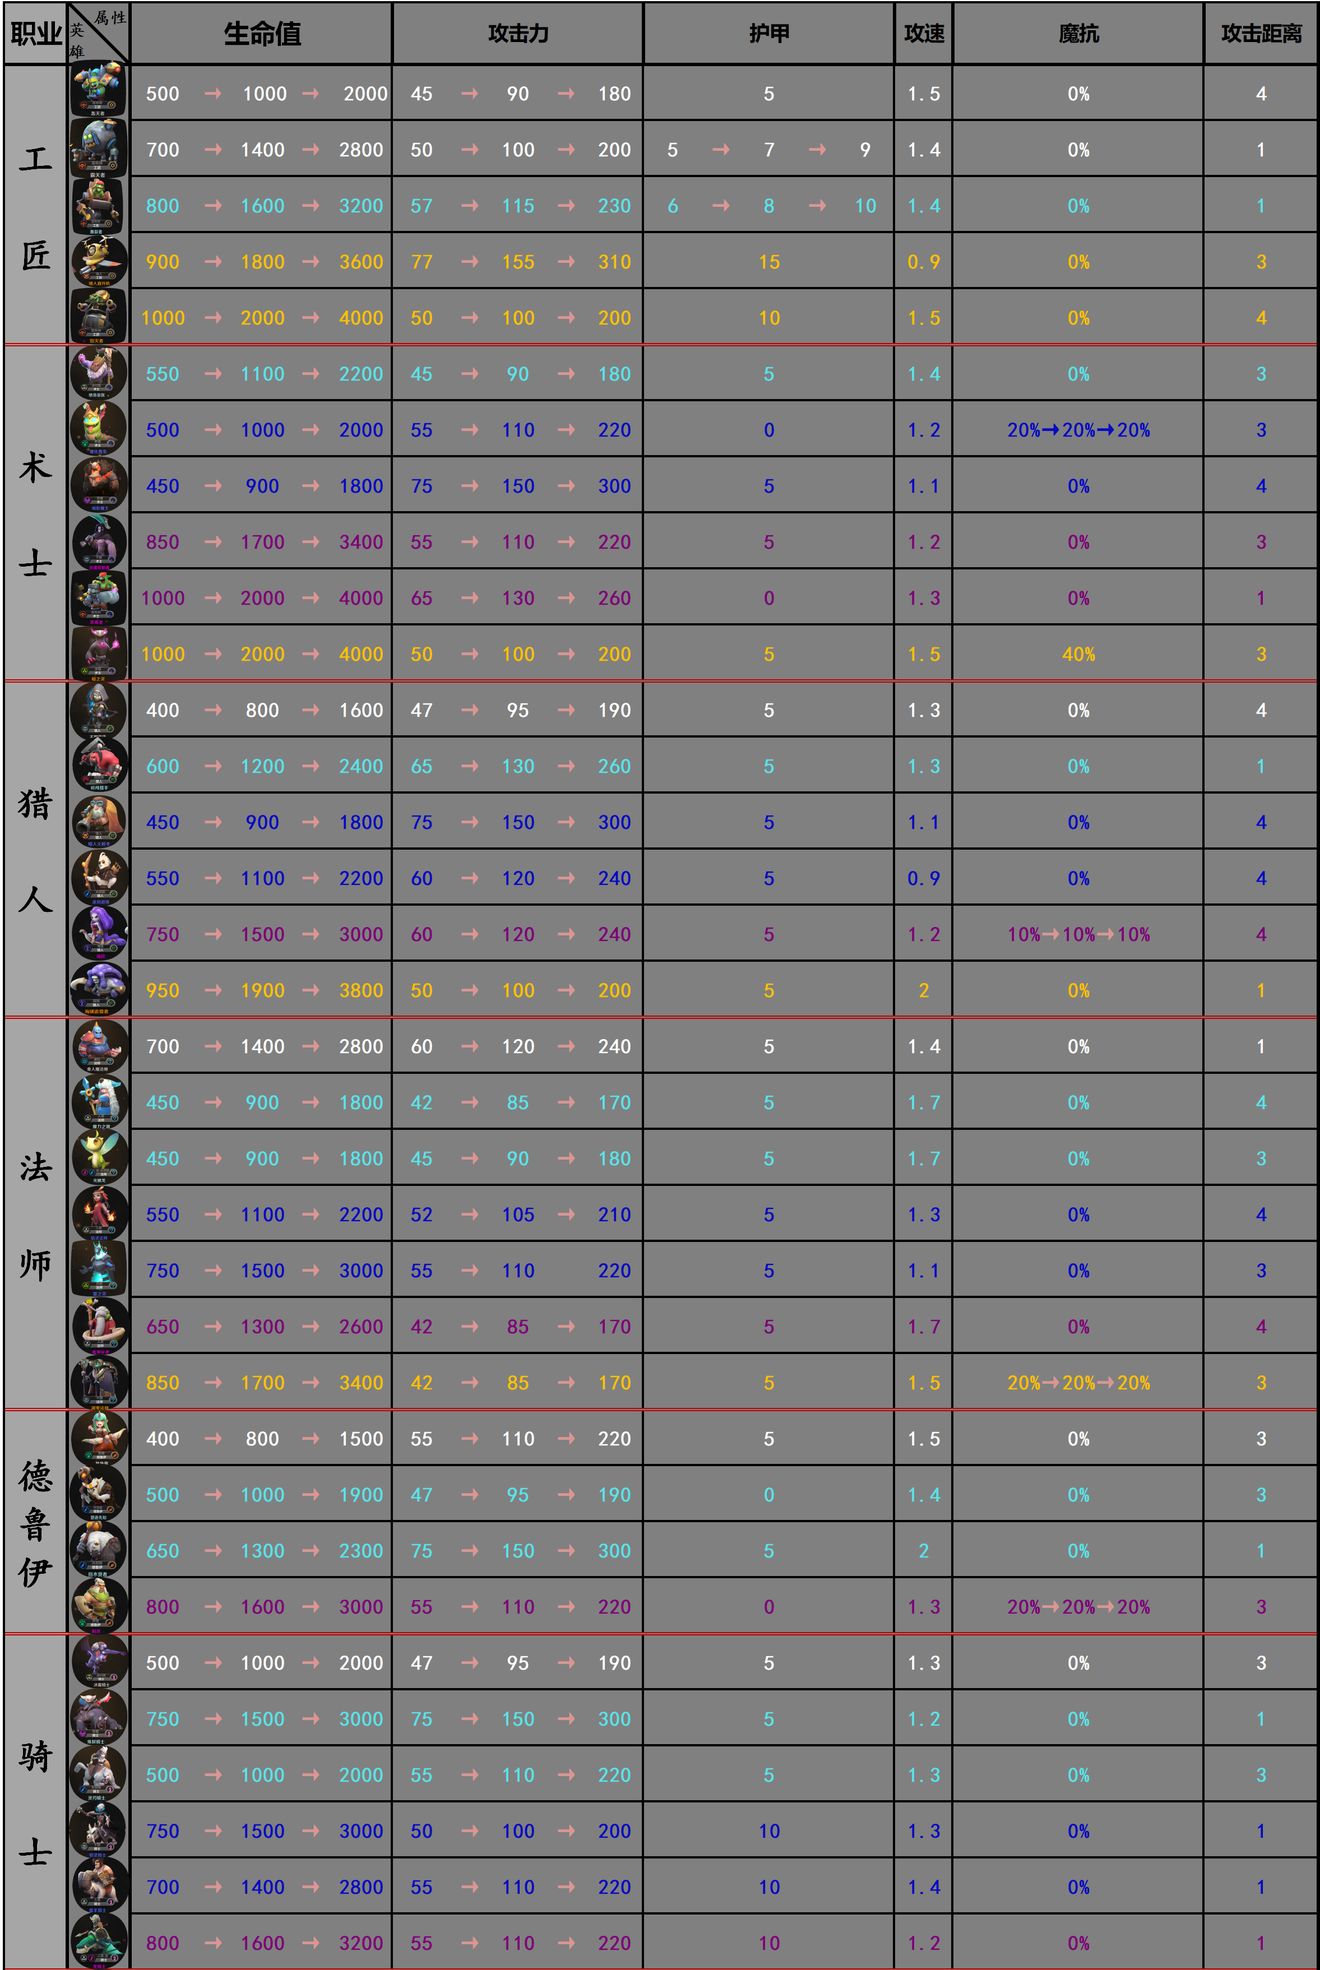This screenshot has width=1320, height=1970.
Task: Select hero portrait in the 950-health row
Action: coord(99,989)
